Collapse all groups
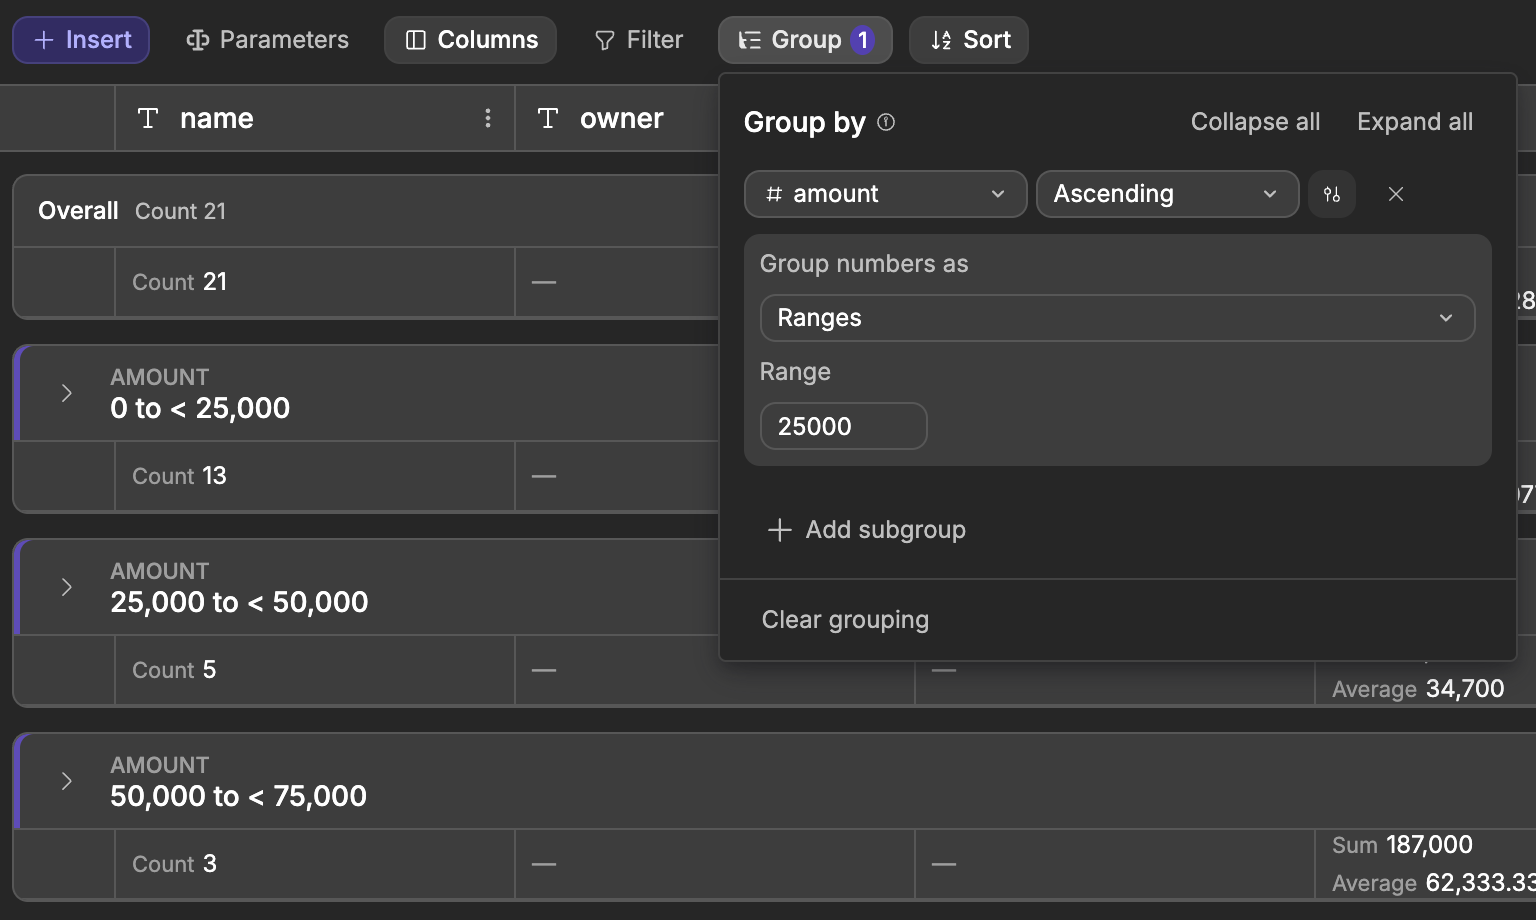Image resolution: width=1536 pixels, height=920 pixels. (1255, 122)
